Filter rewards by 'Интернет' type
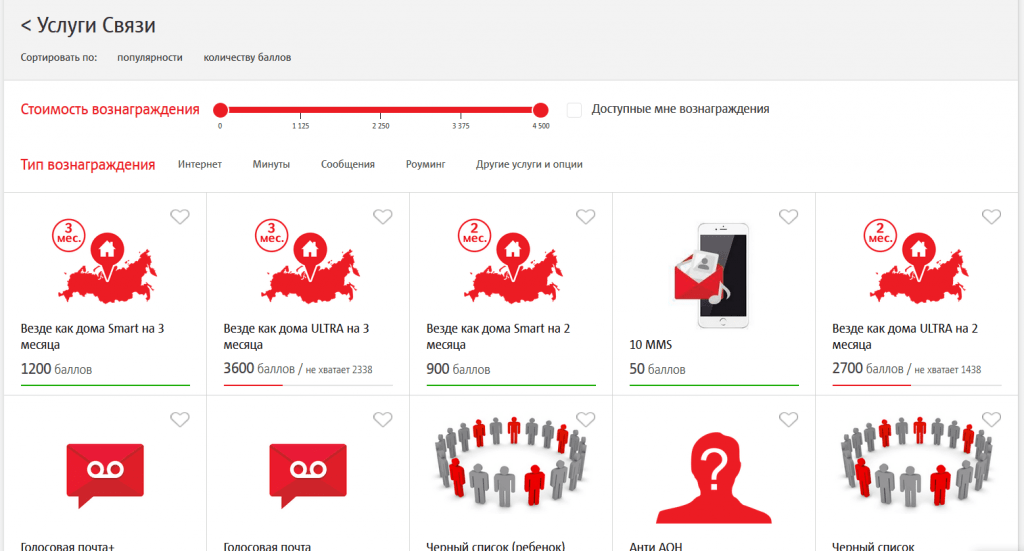Screen dimensions: 1024x551 coord(200,164)
